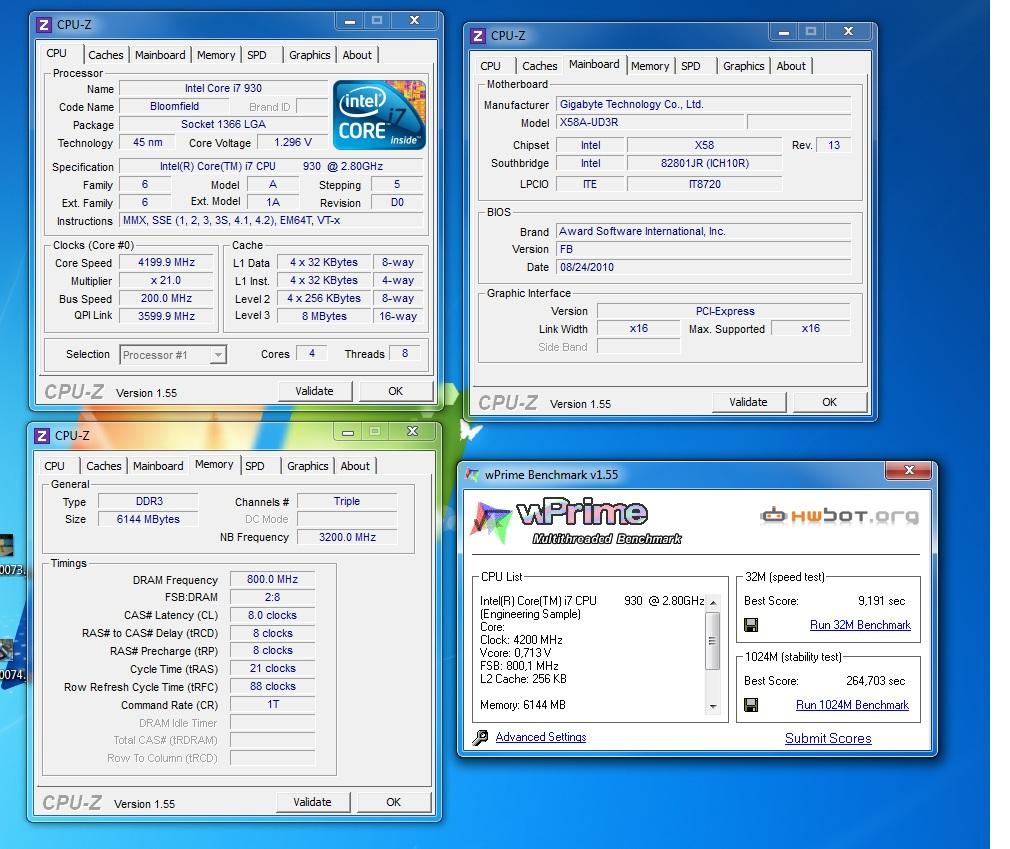Screen dimensions: 1010x849
Task: Open About tab in the Mainboard window
Action: pyautogui.click(x=791, y=66)
